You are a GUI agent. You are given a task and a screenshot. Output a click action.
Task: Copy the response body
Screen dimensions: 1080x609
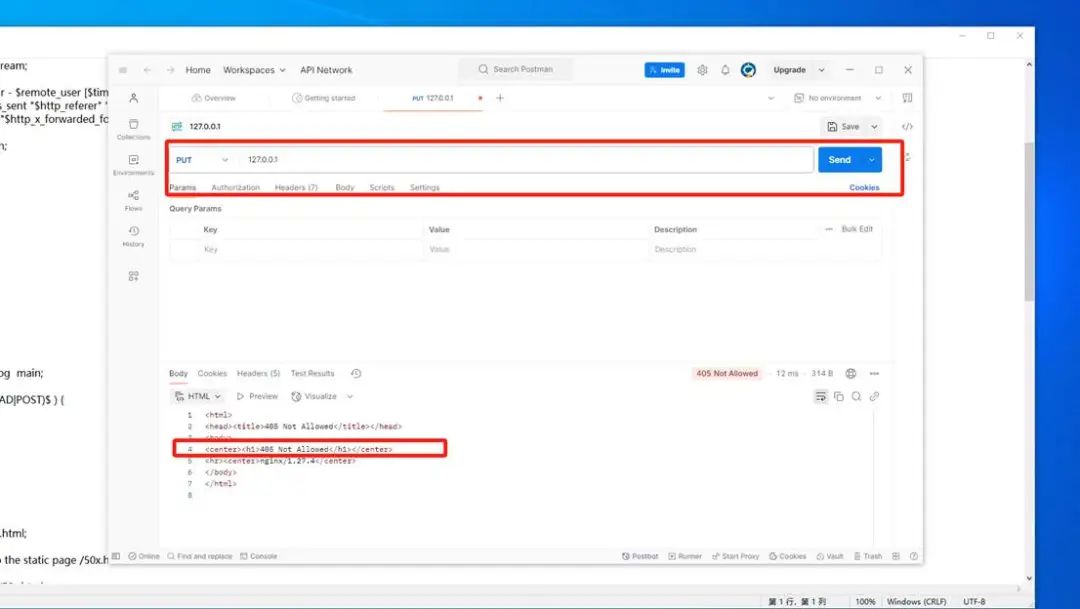[x=838, y=396]
